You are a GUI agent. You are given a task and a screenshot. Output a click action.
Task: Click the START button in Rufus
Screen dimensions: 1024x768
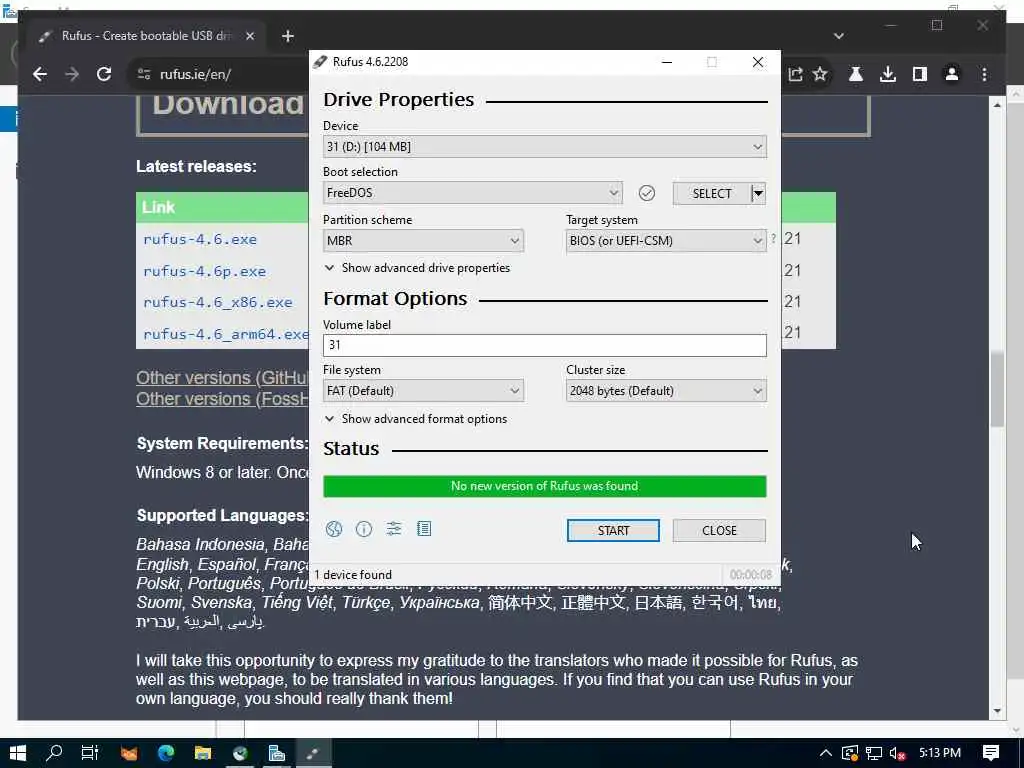pos(613,530)
